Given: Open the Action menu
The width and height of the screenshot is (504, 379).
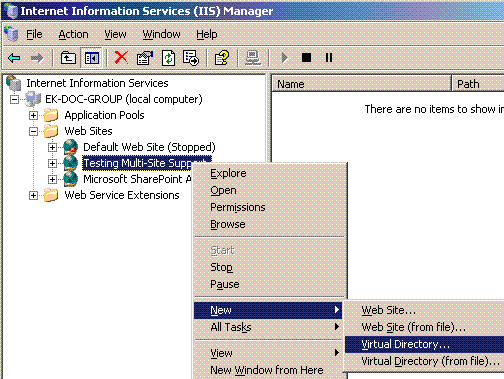Looking at the screenshot, I should tap(73, 34).
